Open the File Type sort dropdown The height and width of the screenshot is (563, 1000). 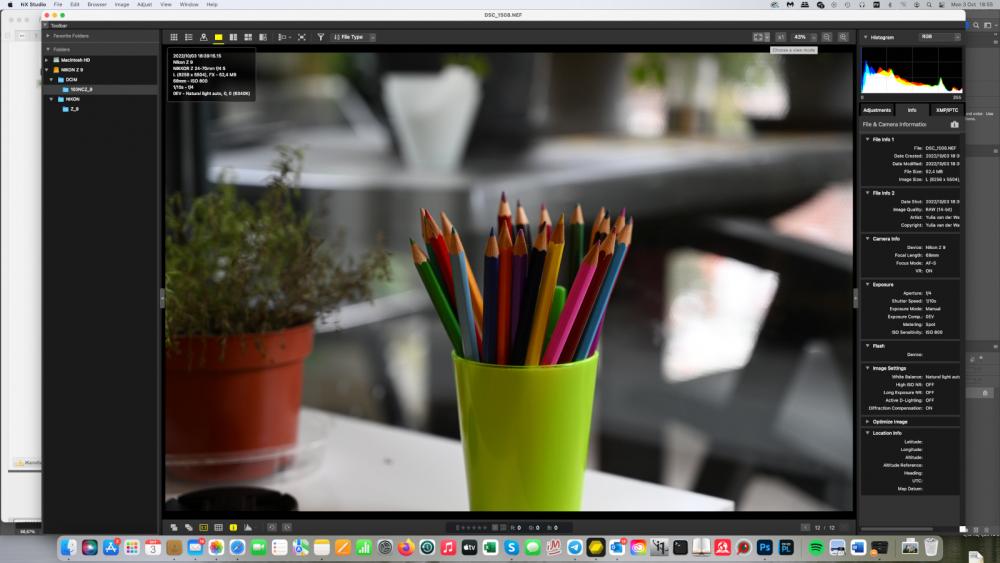[354, 38]
